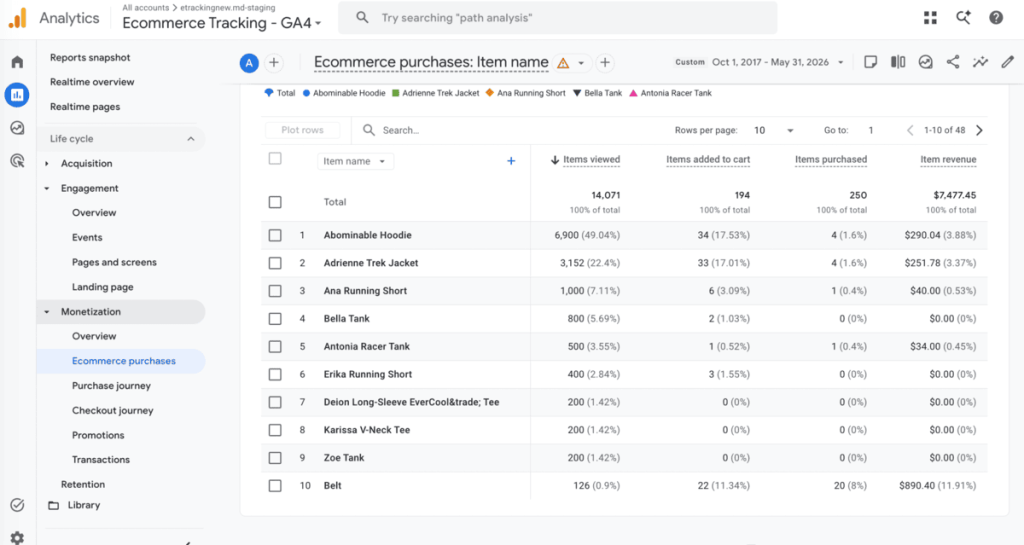Open Pages and screens report

pyautogui.click(x=114, y=262)
